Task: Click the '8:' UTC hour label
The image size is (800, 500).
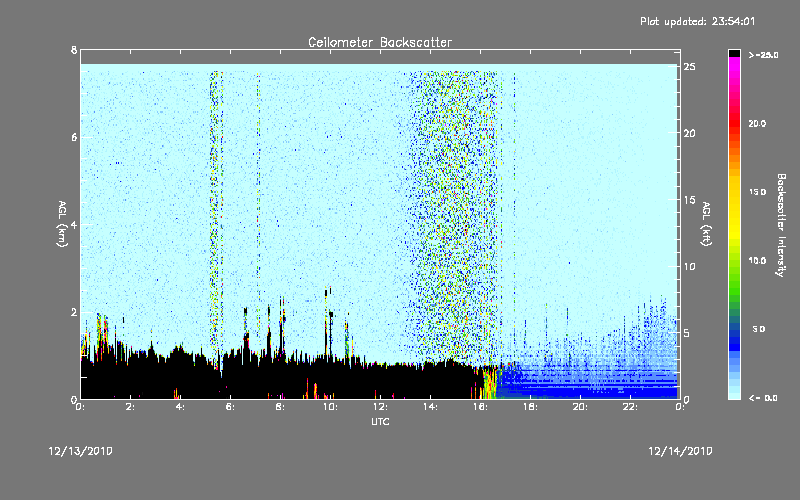Action: point(281,407)
